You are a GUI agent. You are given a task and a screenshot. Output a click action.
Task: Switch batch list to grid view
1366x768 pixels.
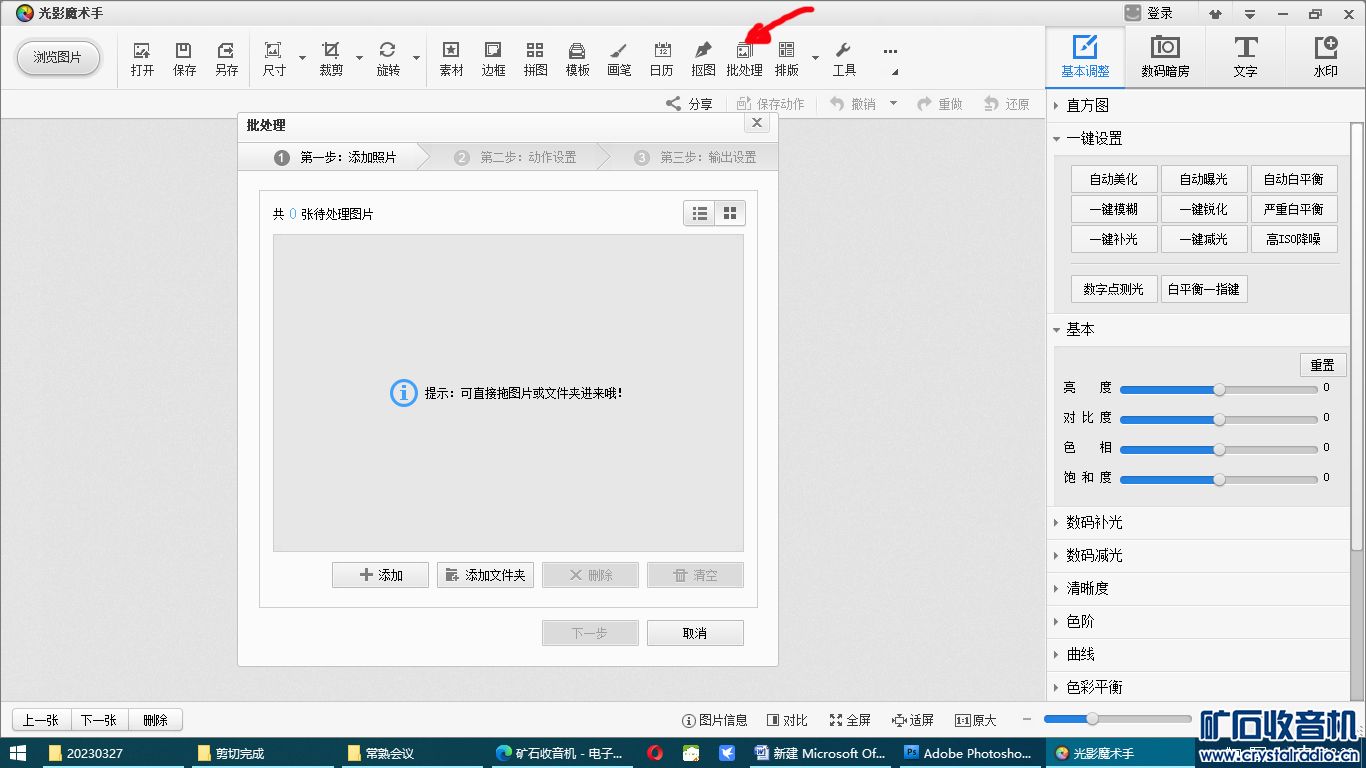[x=730, y=213]
